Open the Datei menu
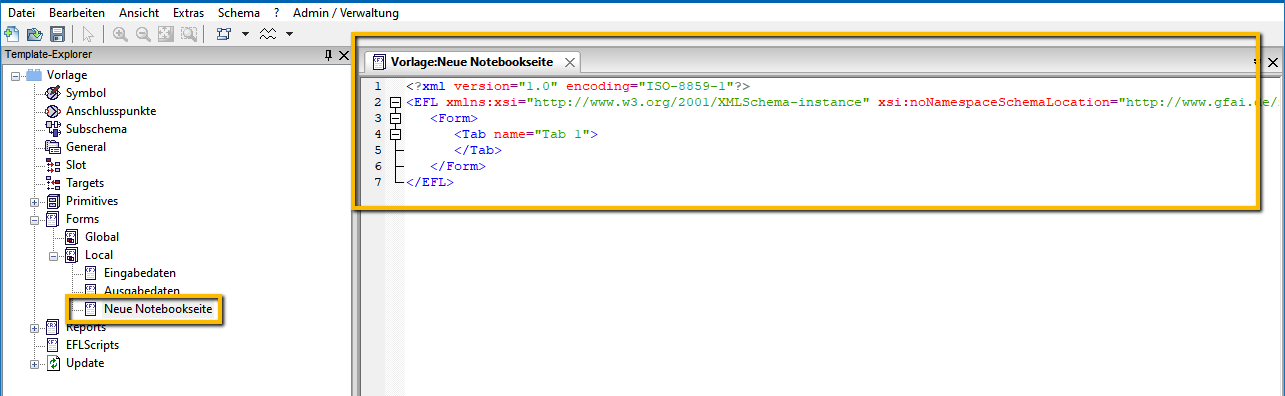Viewport: 1285px width, 396px height. click(21, 13)
